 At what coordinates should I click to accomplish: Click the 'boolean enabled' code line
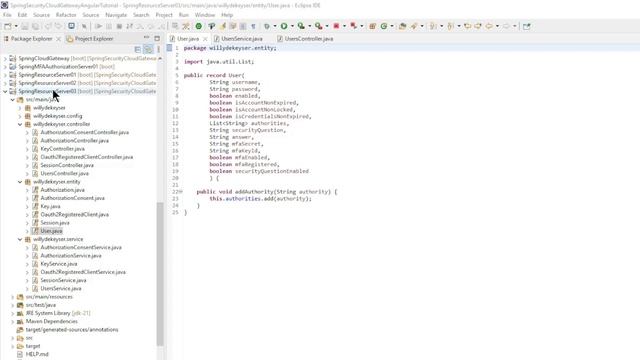coord(234,96)
